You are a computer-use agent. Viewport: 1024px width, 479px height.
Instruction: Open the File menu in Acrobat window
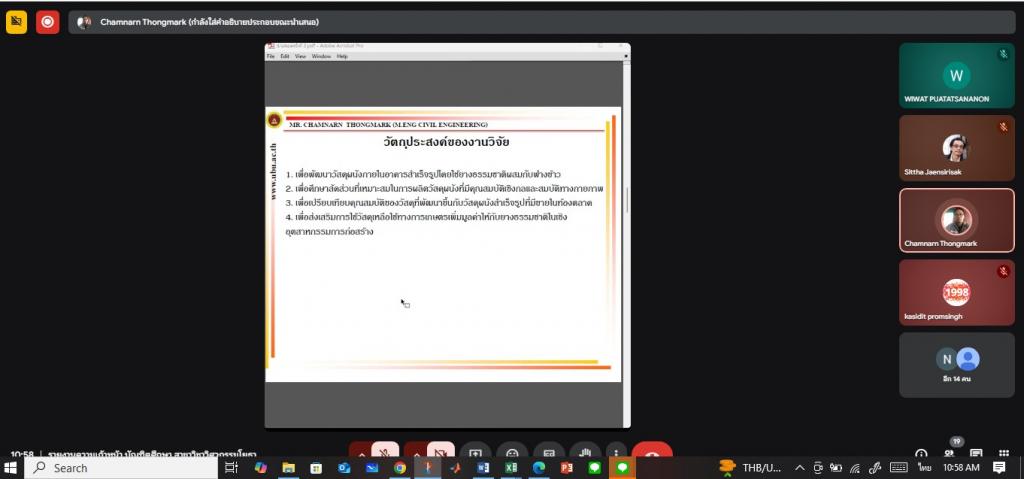pos(270,56)
